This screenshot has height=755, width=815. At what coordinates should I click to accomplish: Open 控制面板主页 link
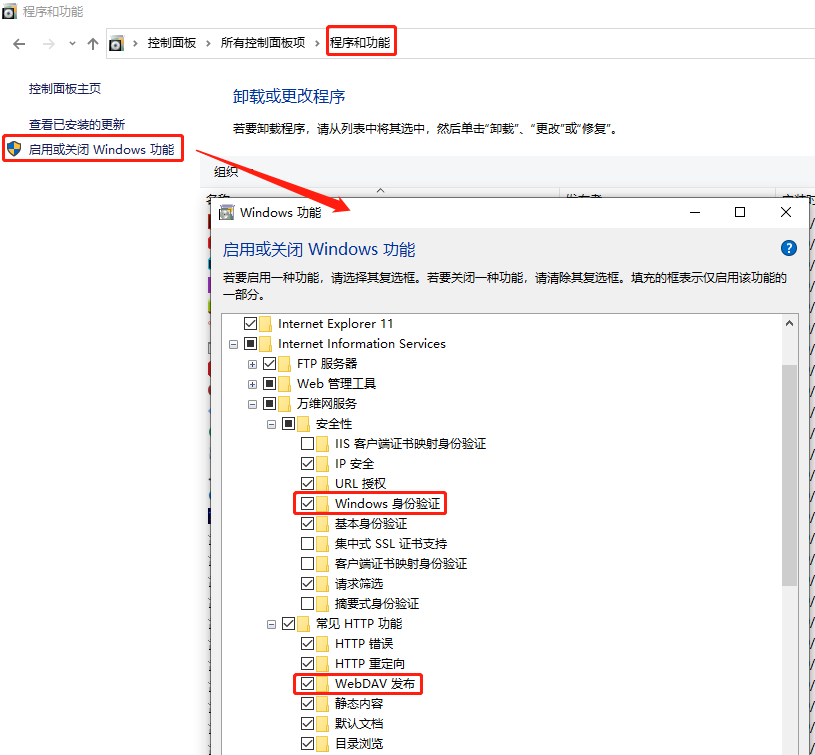65,89
